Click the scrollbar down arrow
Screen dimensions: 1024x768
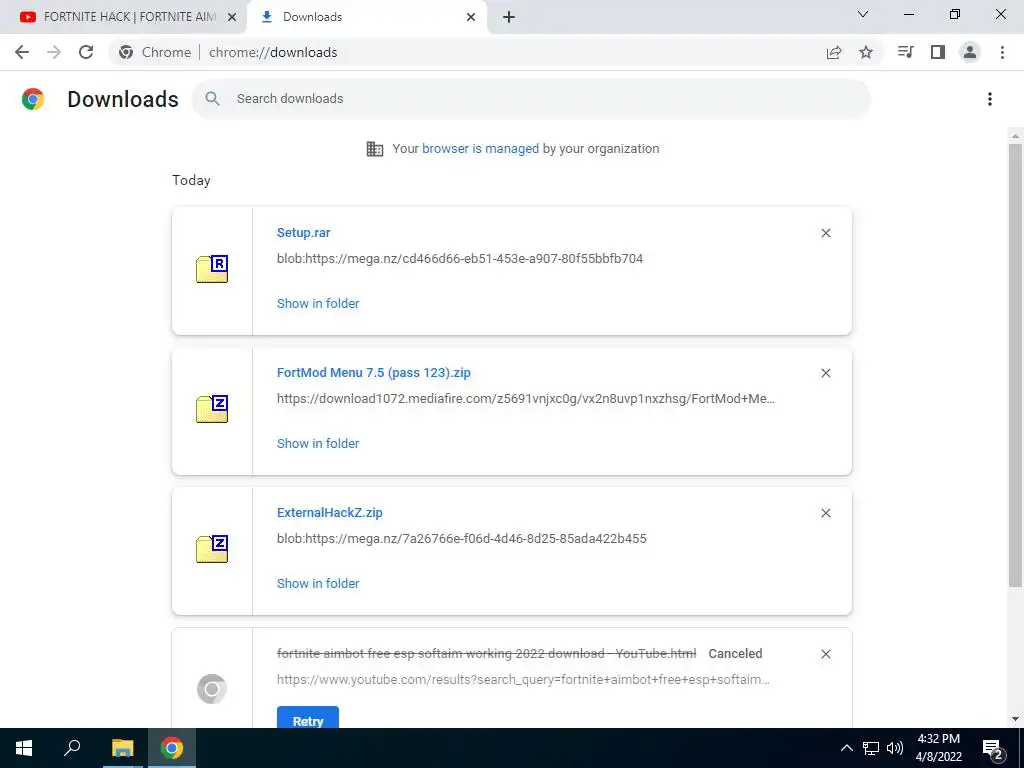click(1015, 719)
